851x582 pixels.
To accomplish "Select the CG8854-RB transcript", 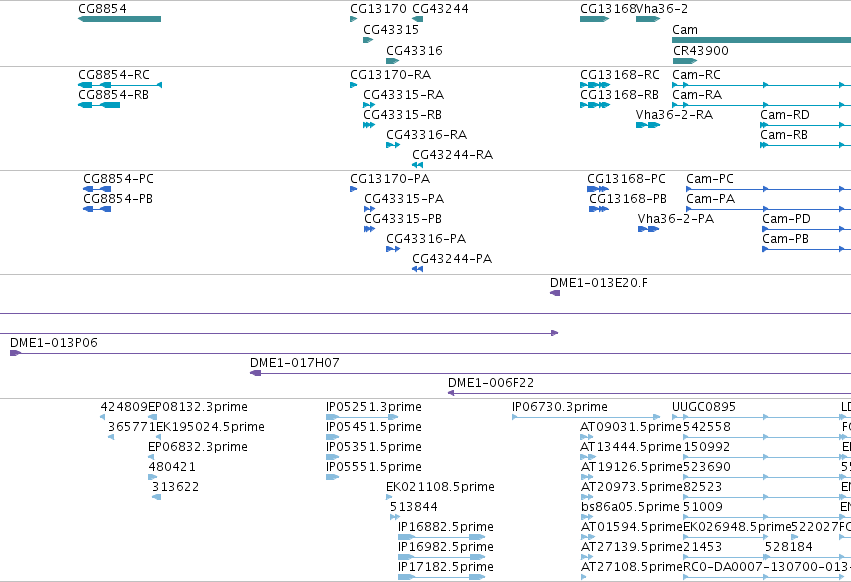I will point(99,105).
